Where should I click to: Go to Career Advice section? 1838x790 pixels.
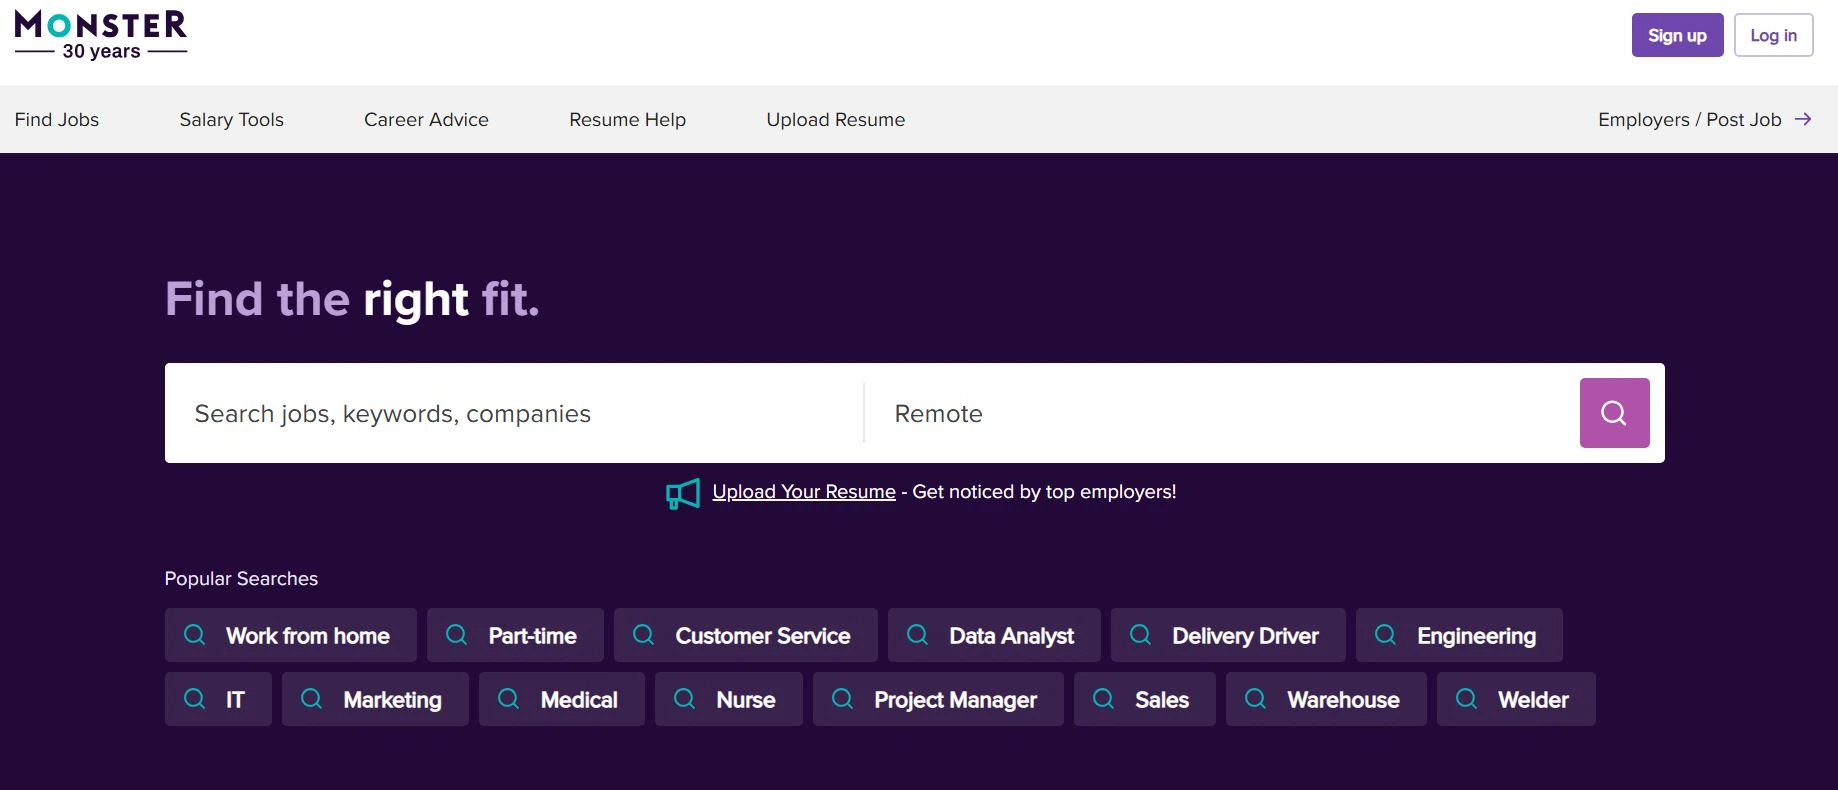426,120
